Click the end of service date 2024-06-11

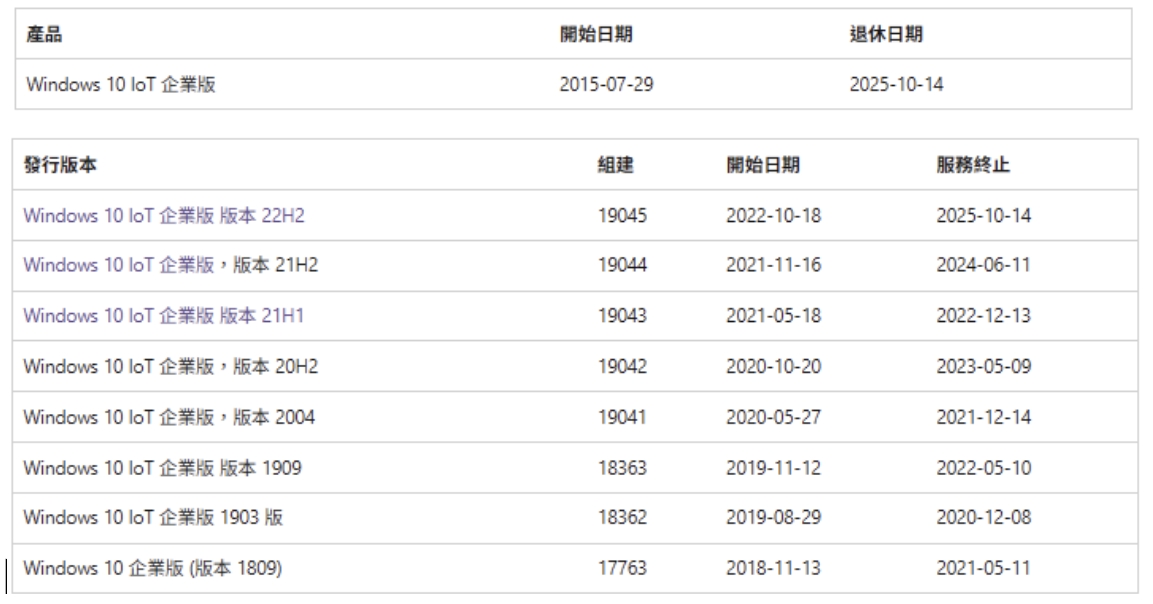pos(983,265)
